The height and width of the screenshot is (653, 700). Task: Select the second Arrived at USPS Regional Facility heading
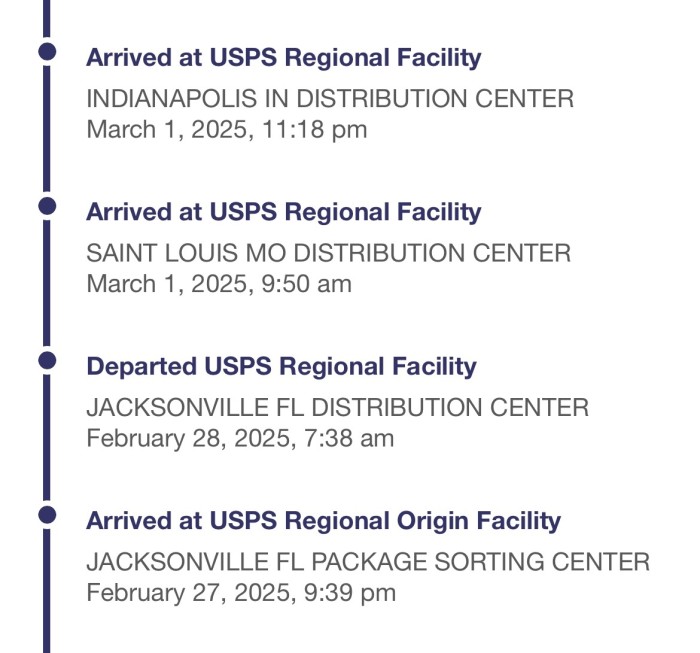(x=283, y=212)
